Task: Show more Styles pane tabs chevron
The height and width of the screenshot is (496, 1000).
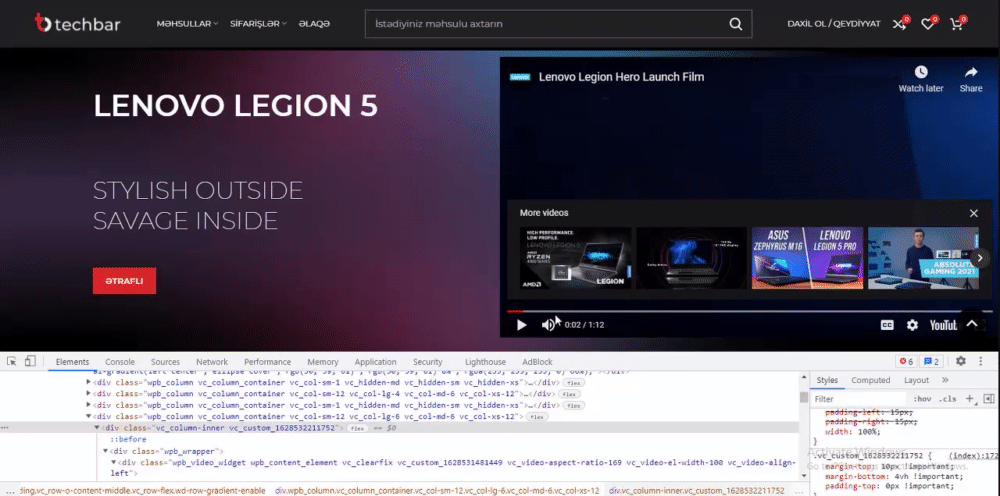Action: pyautogui.click(x=945, y=380)
